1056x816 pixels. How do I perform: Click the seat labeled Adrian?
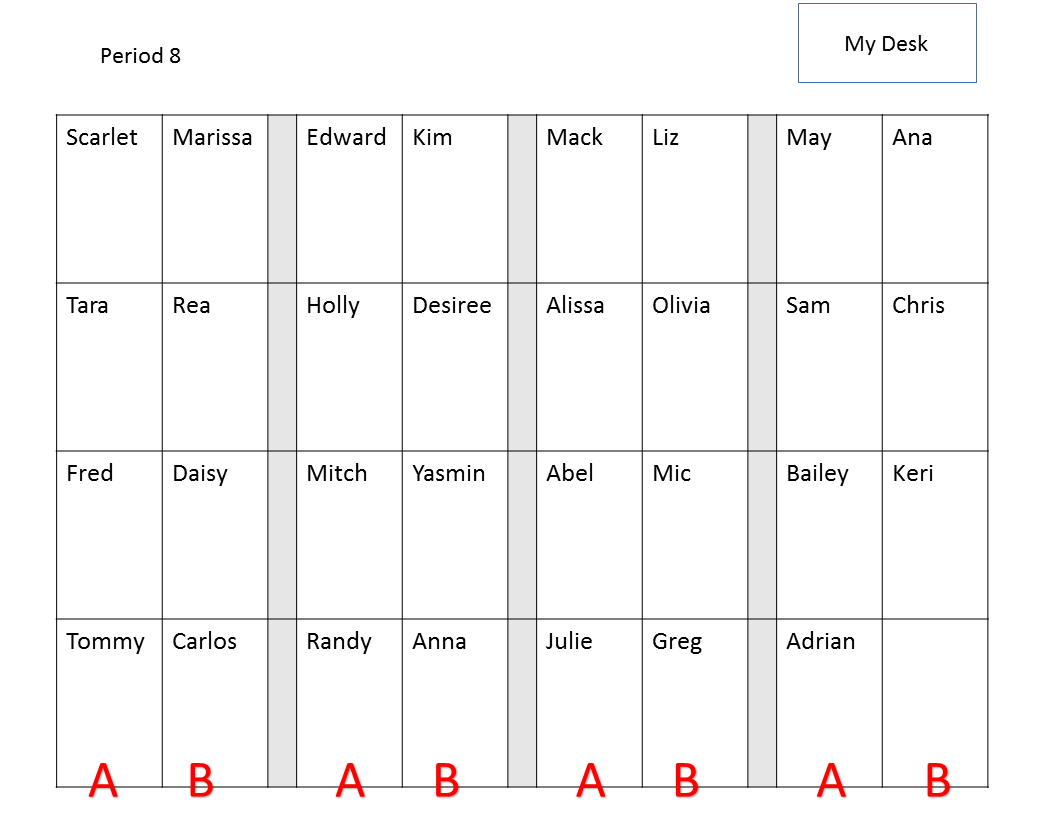pyautogui.click(x=829, y=702)
